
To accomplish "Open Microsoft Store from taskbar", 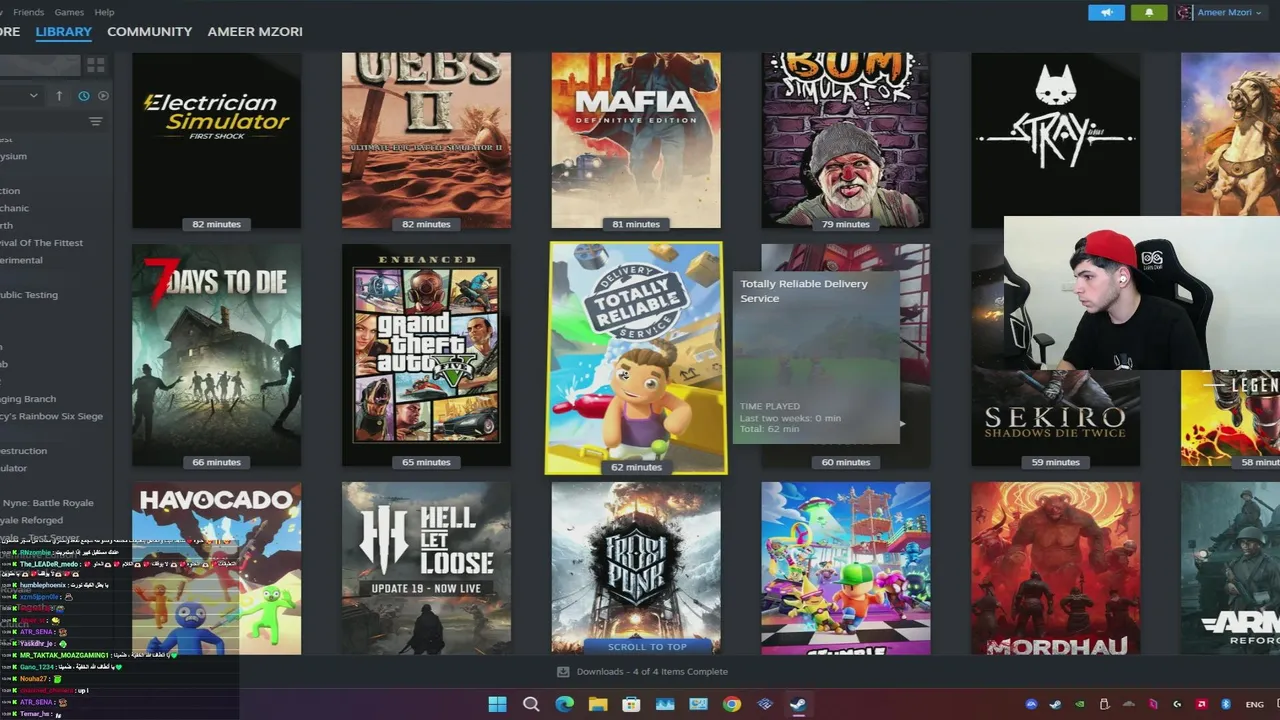I will 631,704.
